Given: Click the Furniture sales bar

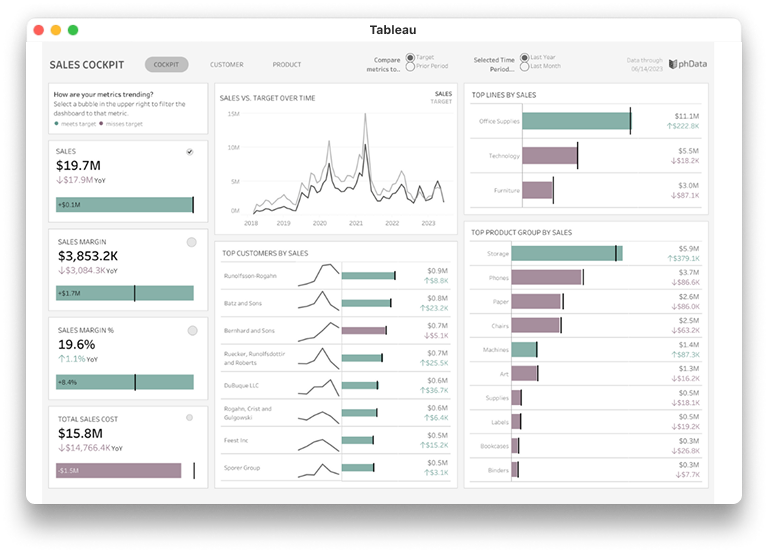Looking at the screenshot, I should point(538,190).
